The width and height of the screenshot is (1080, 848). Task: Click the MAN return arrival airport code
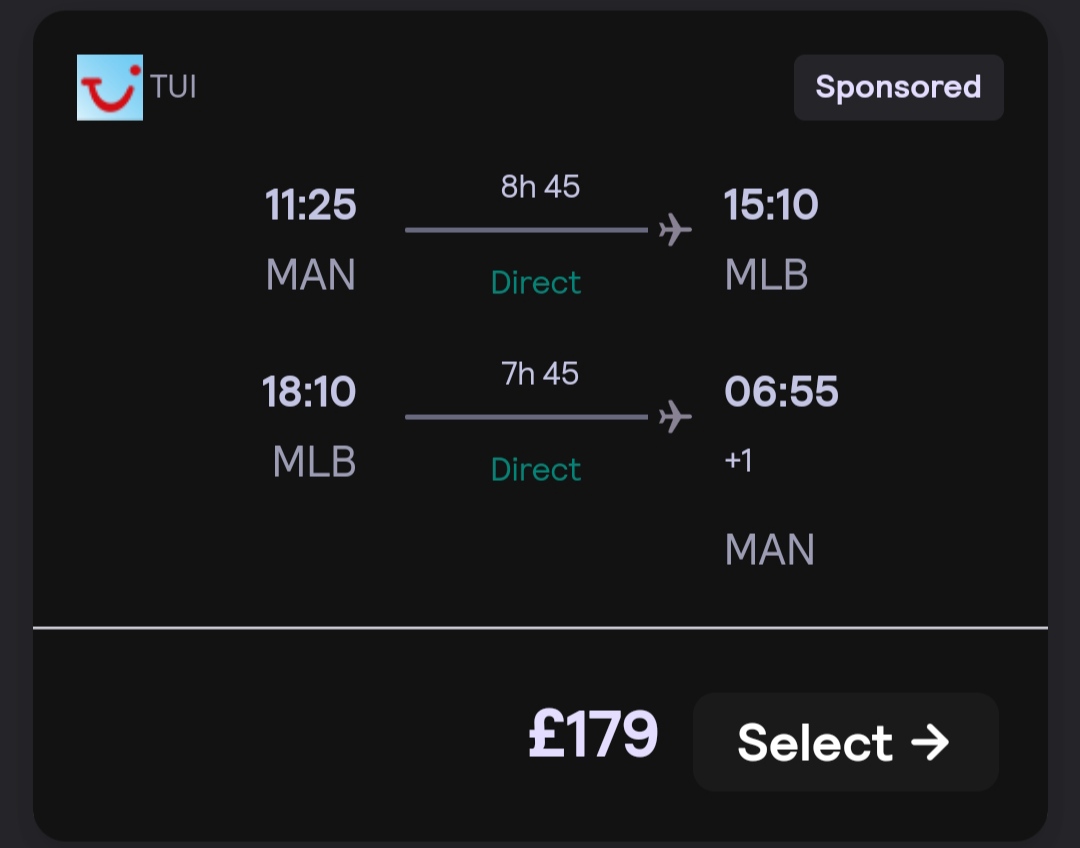[769, 549]
